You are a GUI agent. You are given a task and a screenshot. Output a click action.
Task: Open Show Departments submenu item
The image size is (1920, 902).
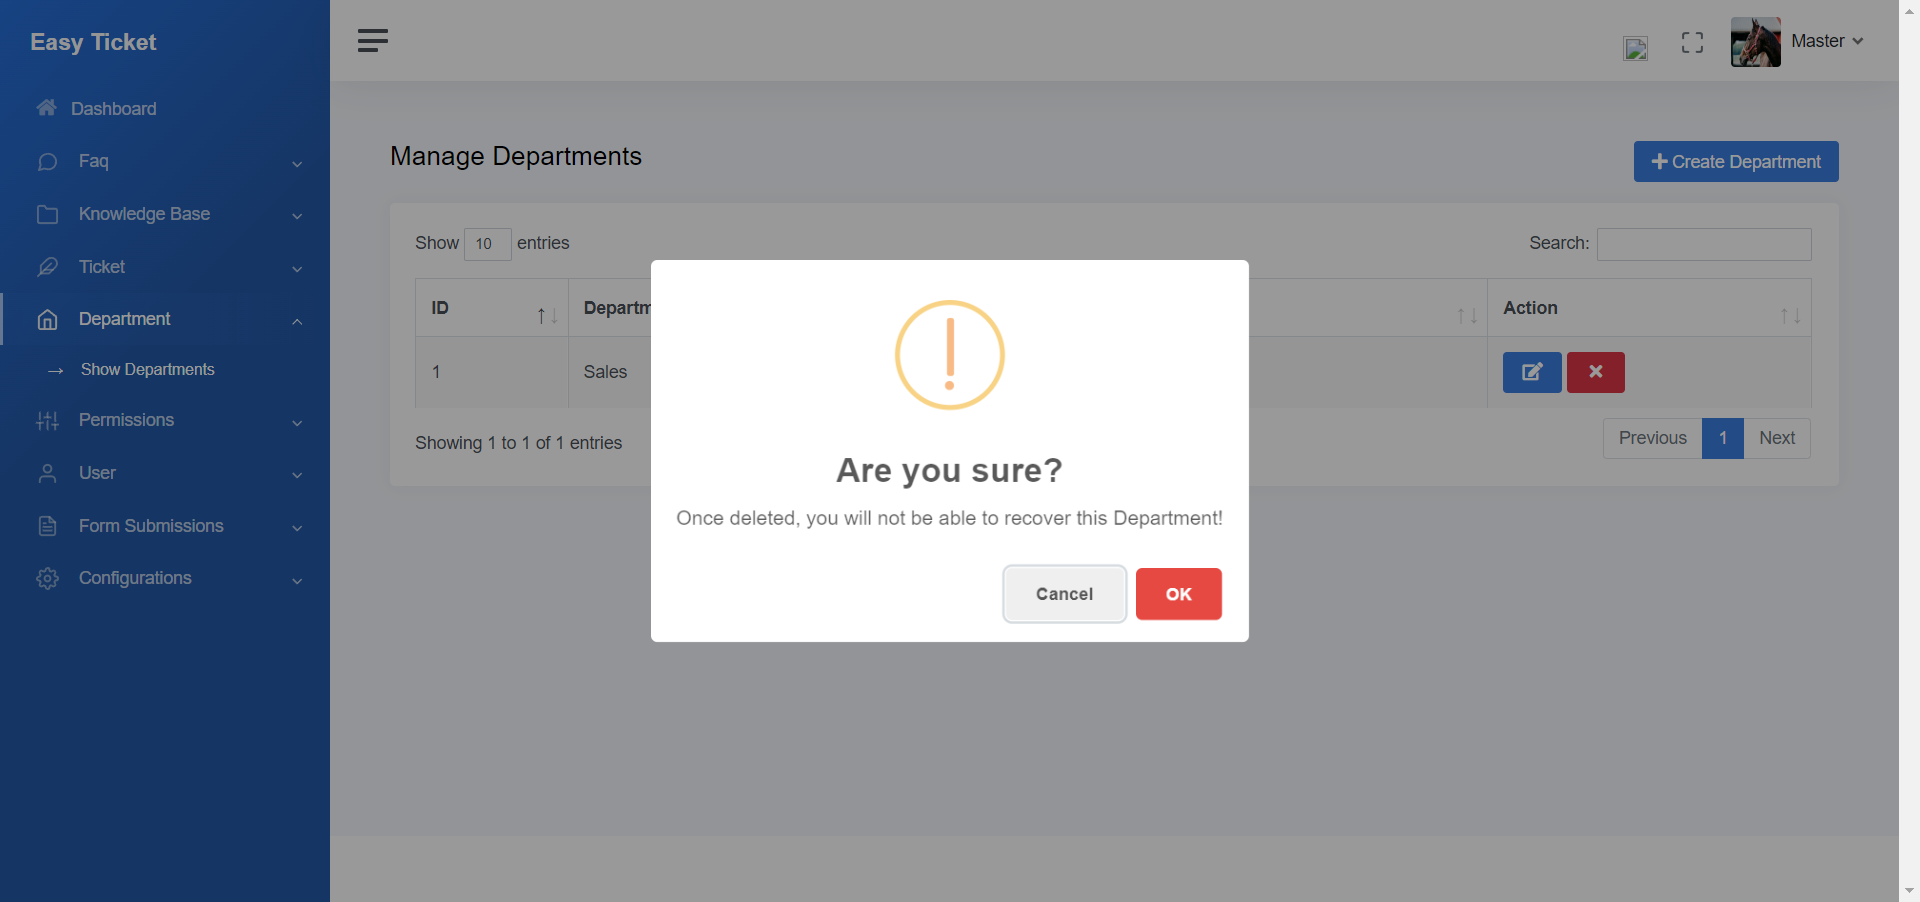147,370
